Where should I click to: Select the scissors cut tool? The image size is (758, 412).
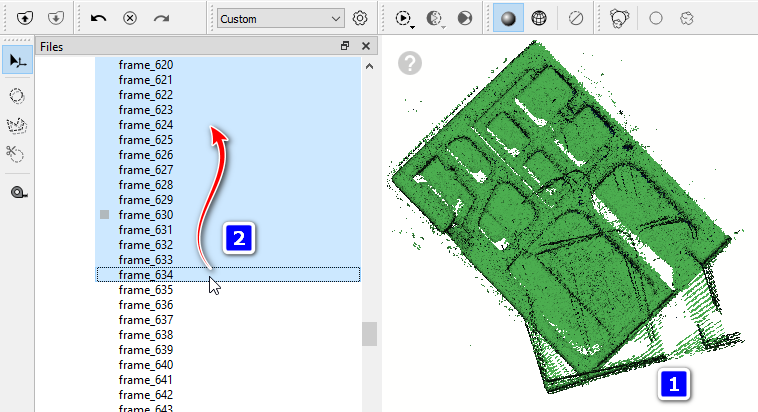16,154
